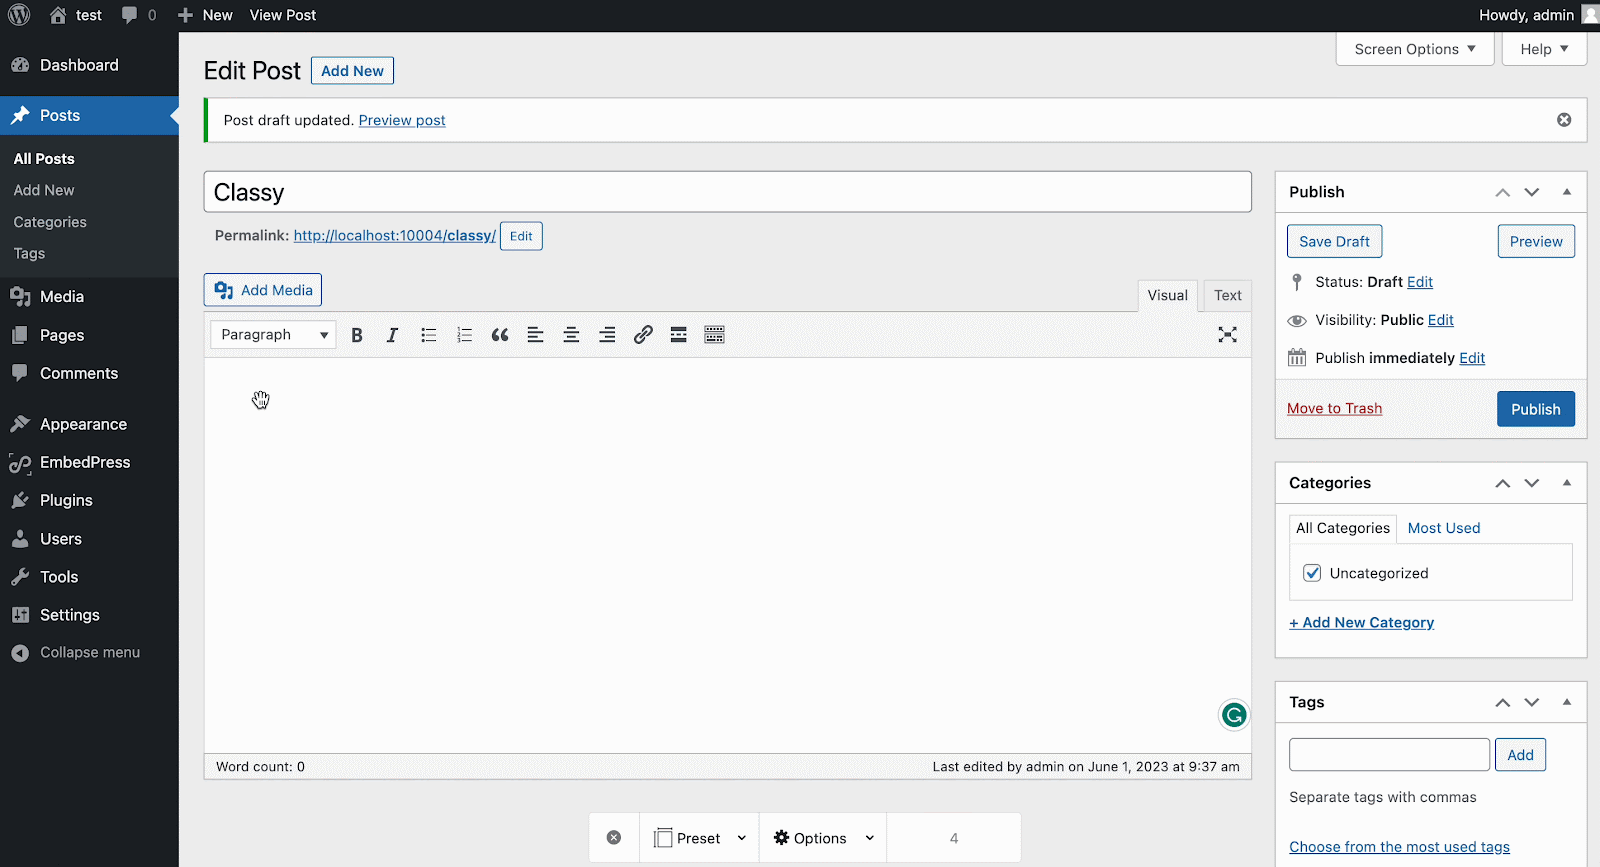Insert a bulleted list
This screenshot has height=867, width=1600.
tap(428, 335)
